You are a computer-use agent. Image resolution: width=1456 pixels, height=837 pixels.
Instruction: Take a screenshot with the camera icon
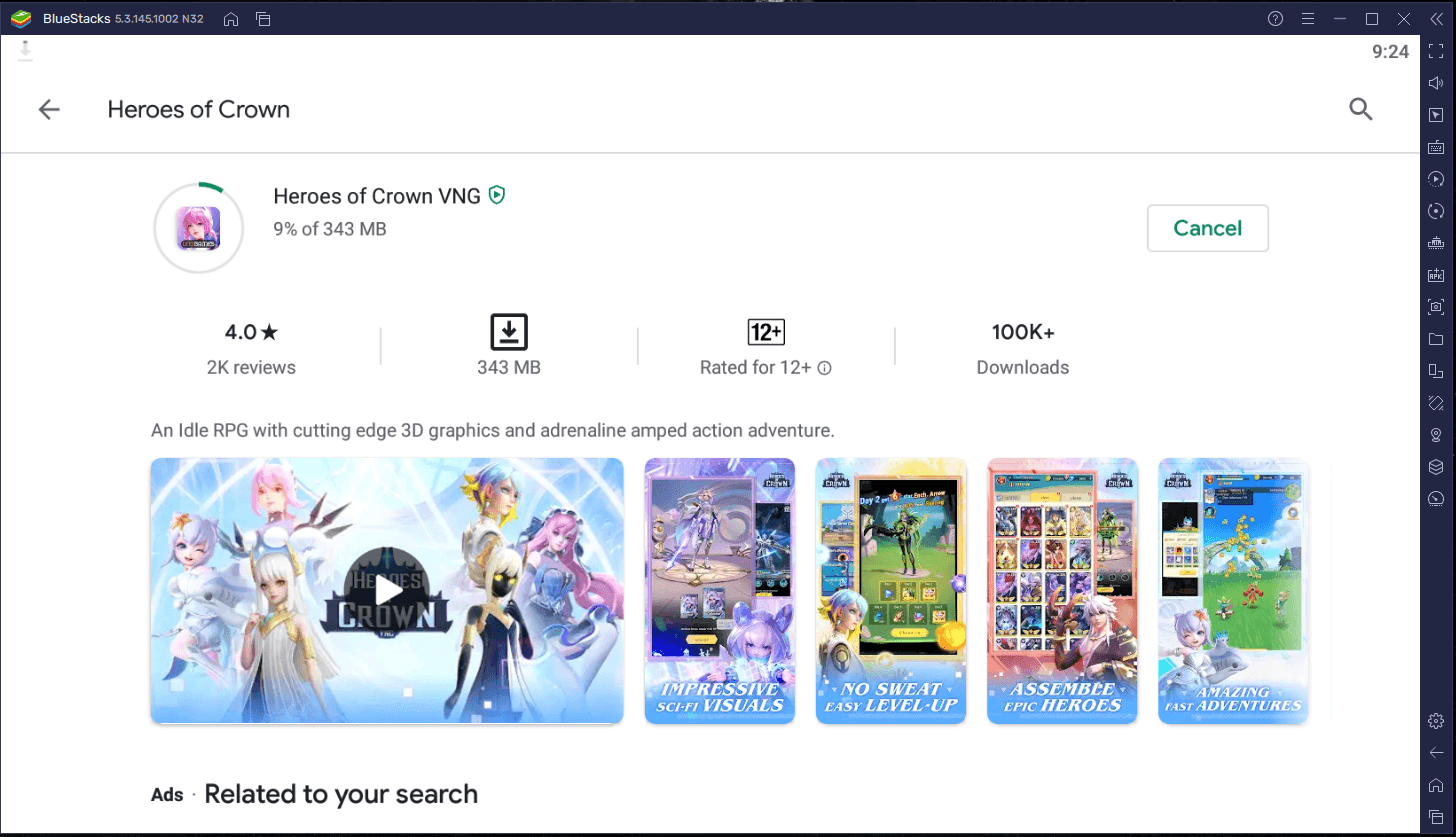pyautogui.click(x=1436, y=307)
